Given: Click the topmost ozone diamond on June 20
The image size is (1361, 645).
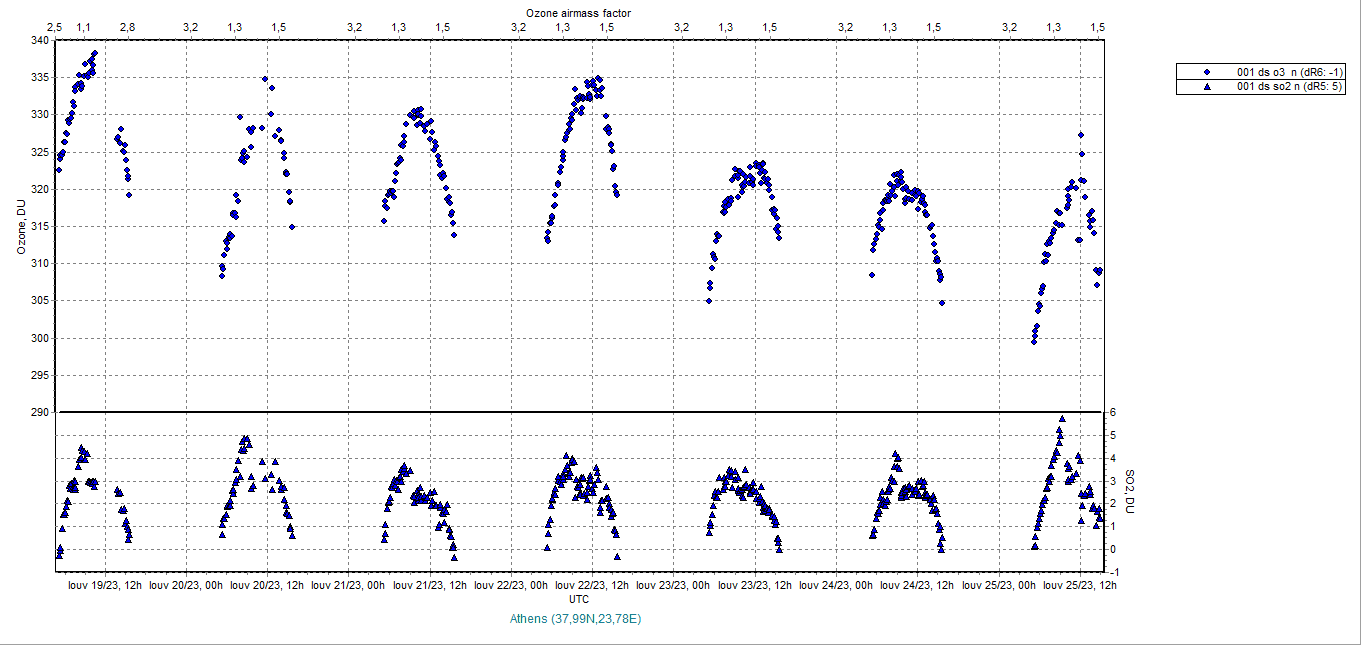Looking at the screenshot, I should tap(265, 79).
